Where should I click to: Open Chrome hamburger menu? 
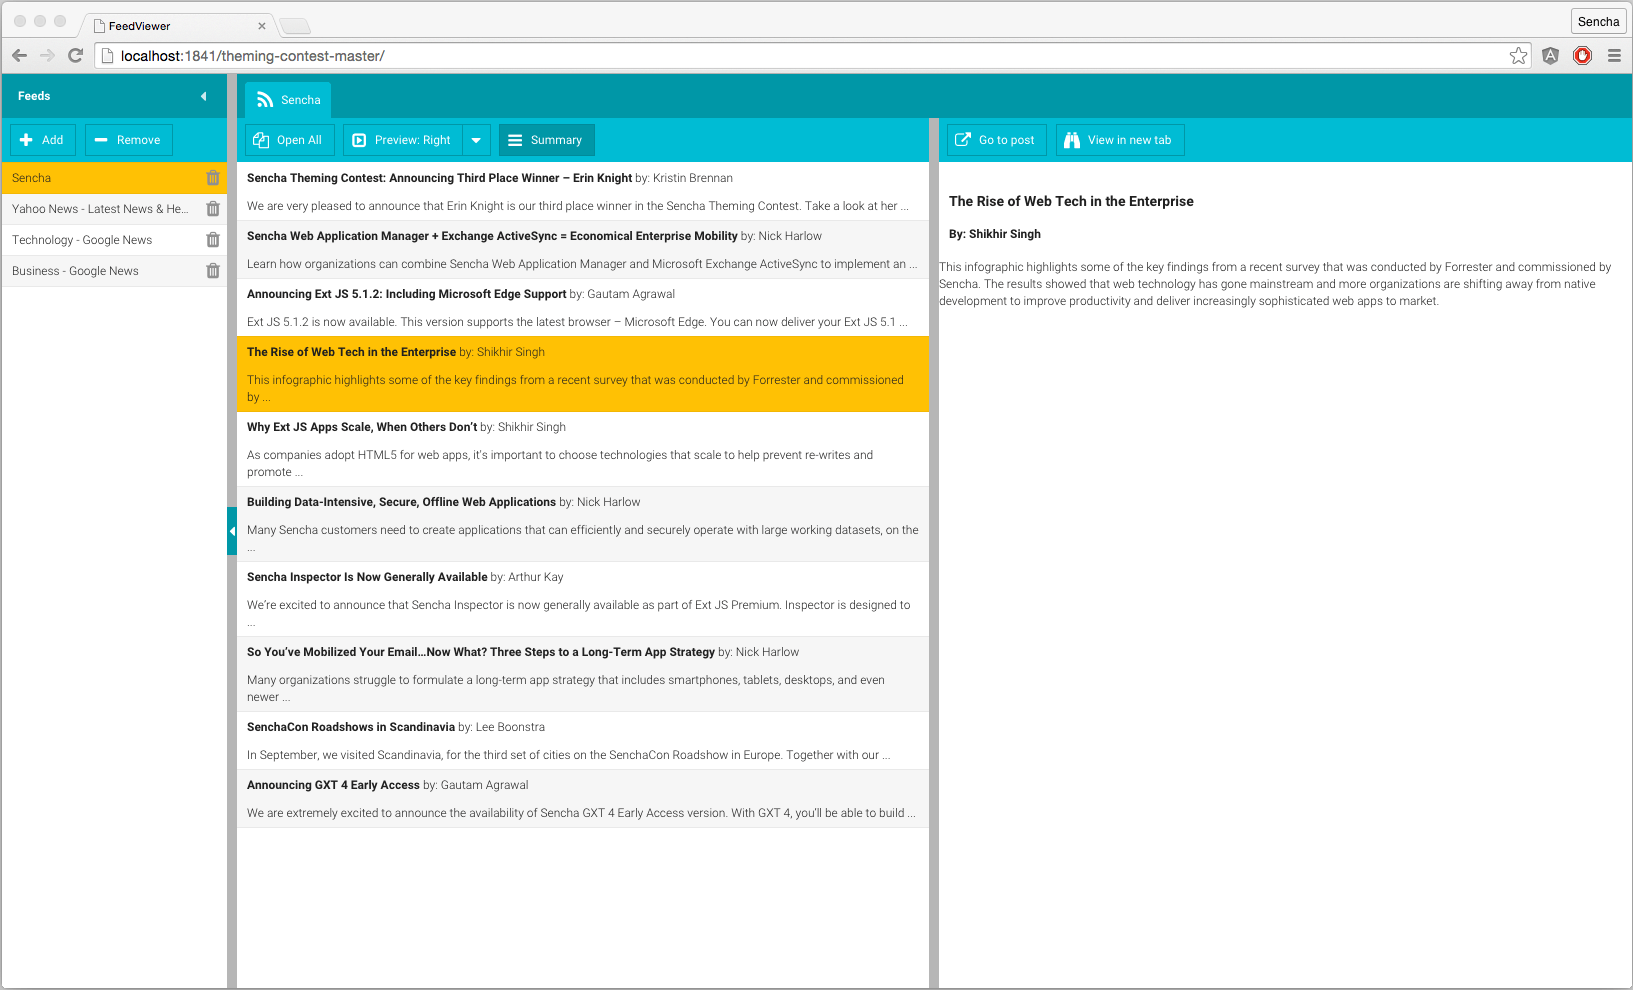pyautogui.click(x=1614, y=56)
